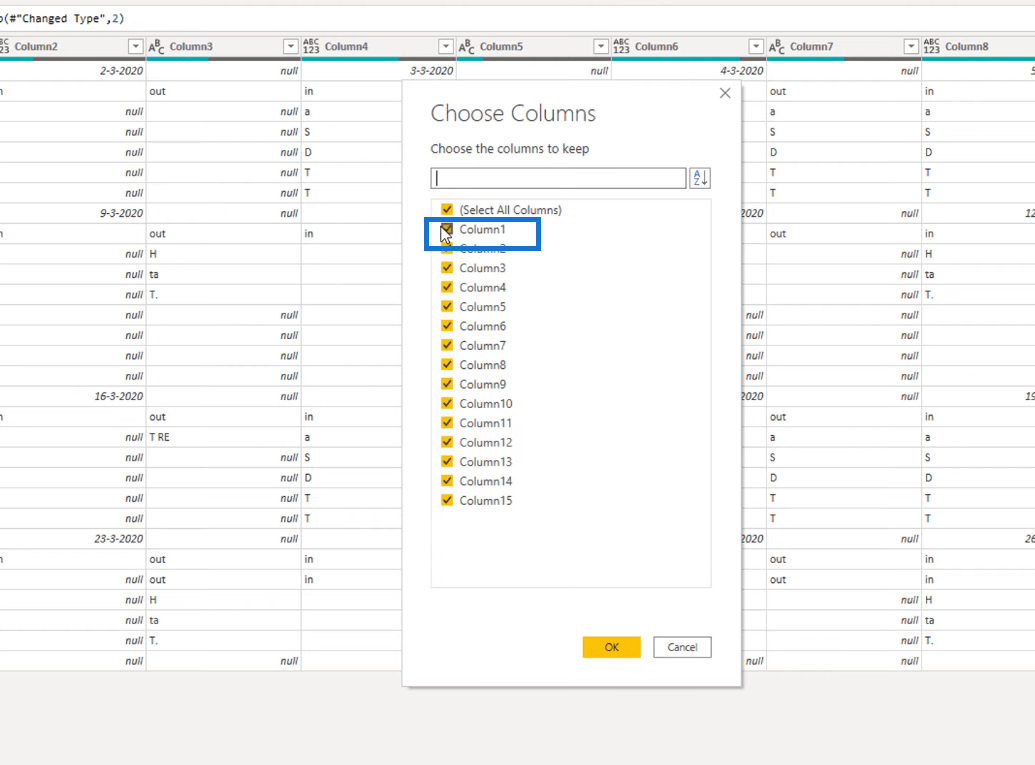Image resolution: width=1035 pixels, height=765 pixels.
Task: Uncheck the Column5 checkbox
Action: coord(447,306)
